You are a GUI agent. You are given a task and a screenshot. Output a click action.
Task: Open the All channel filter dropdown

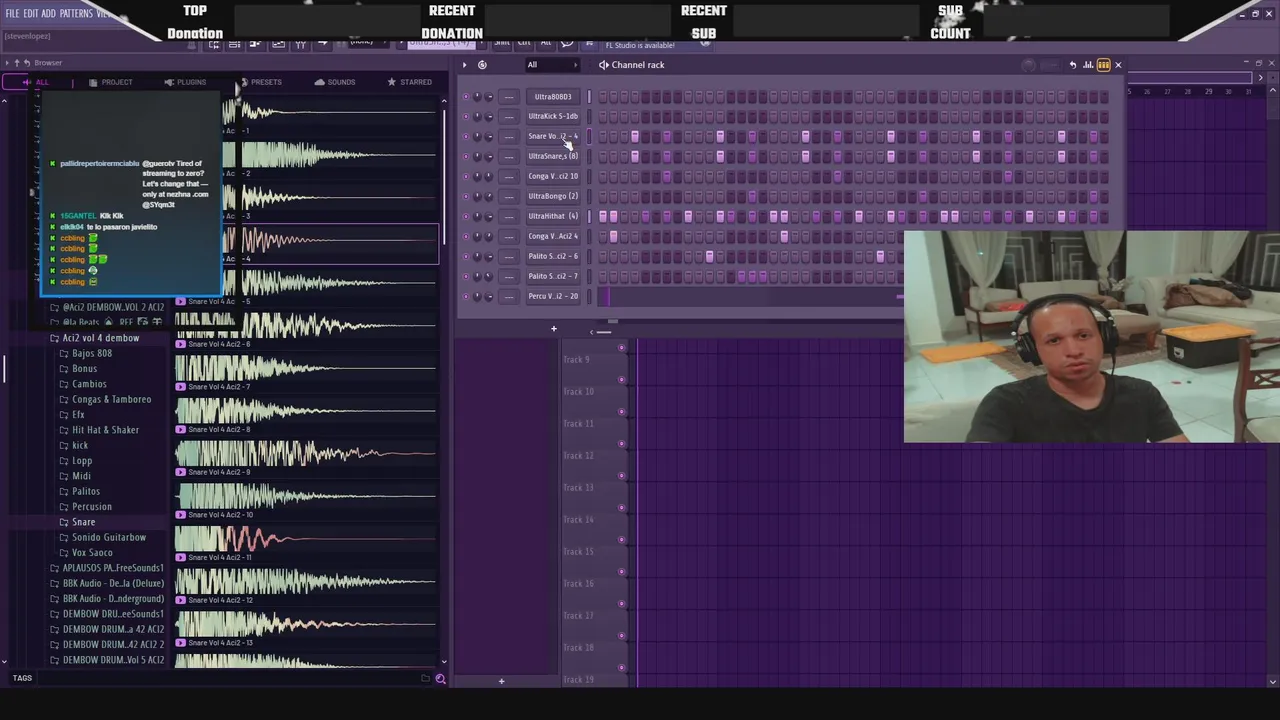[552, 65]
